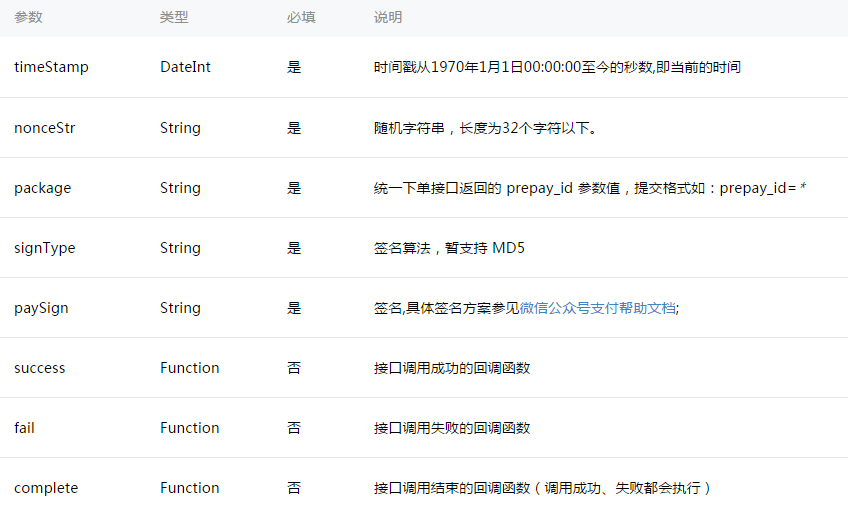Click the 类型 column header
The height and width of the screenshot is (516, 848).
tap(174, 18)
